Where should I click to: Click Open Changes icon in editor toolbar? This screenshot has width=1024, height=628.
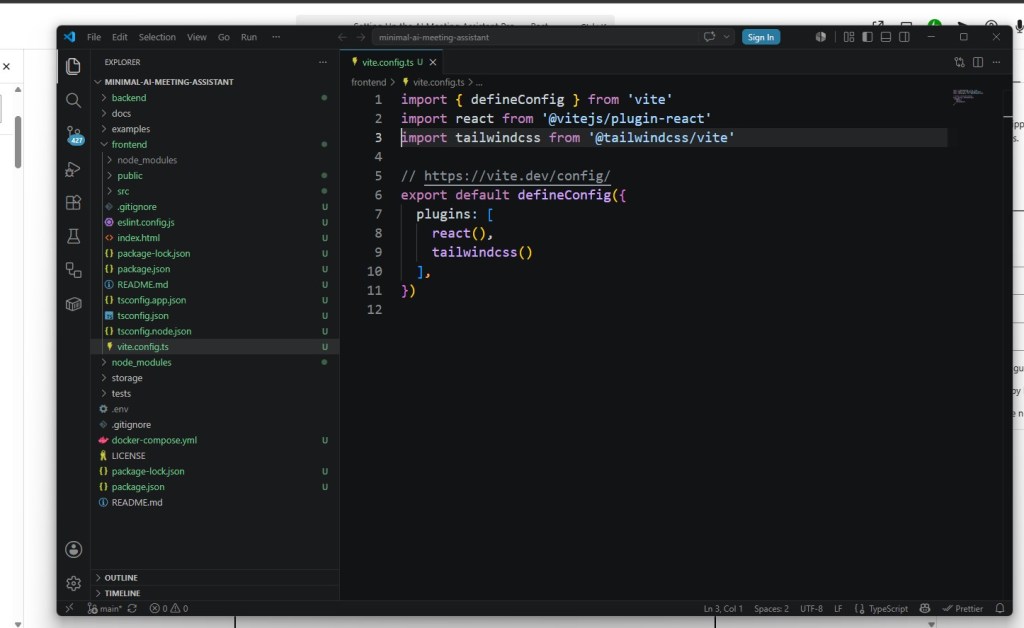coord(959,62)
